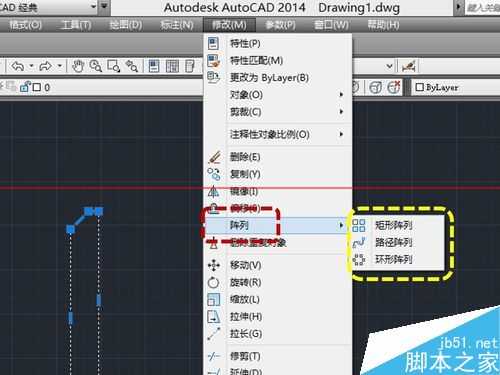Screen dimensions: 500x375
Task: Open the 窗口(W) menu
Action: pos(332,25)
